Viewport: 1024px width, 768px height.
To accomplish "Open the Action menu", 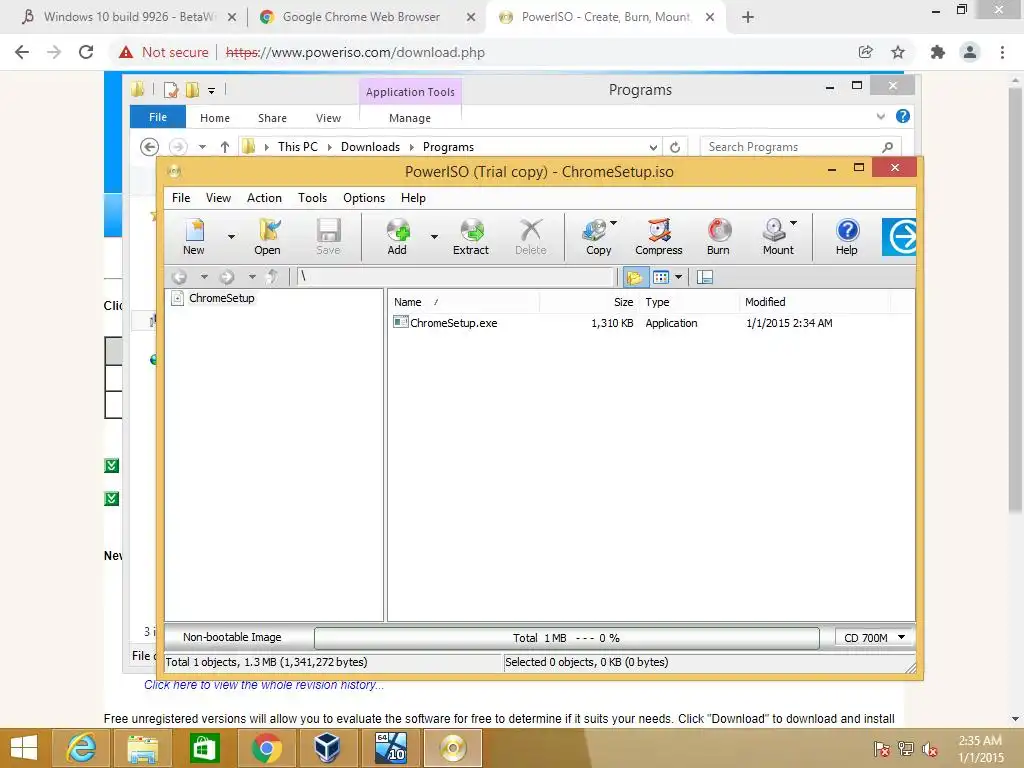I will 264,198.
